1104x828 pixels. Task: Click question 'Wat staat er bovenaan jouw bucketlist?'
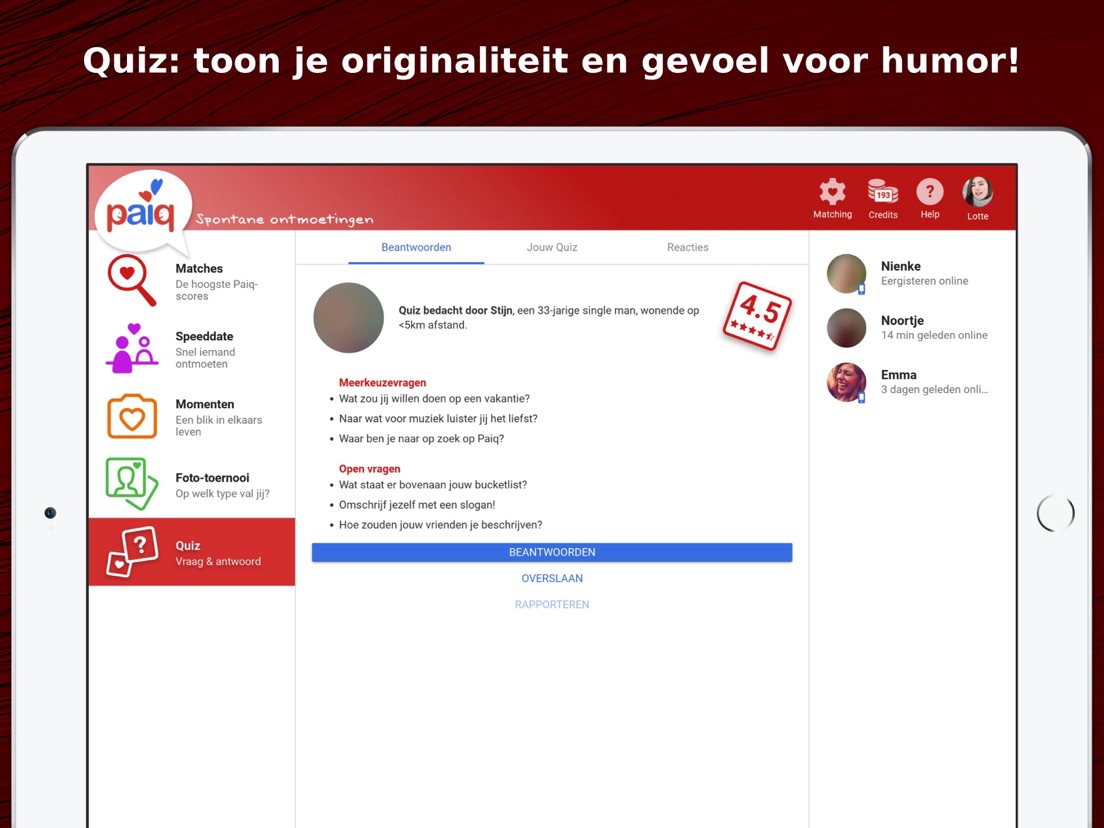coord(433,484)
